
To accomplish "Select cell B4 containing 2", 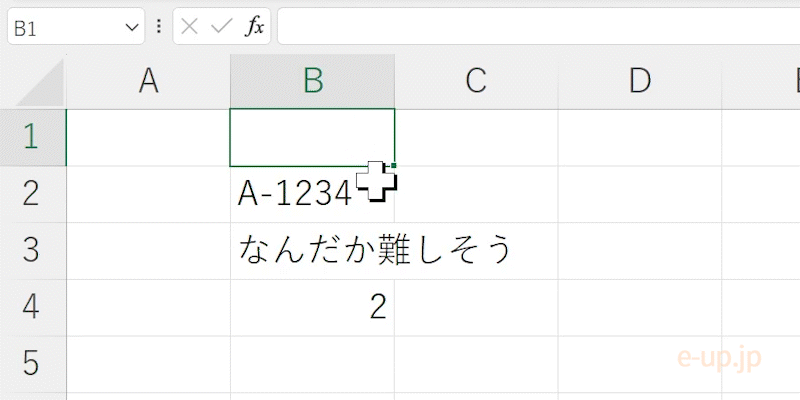I will [x=312, y=307].
